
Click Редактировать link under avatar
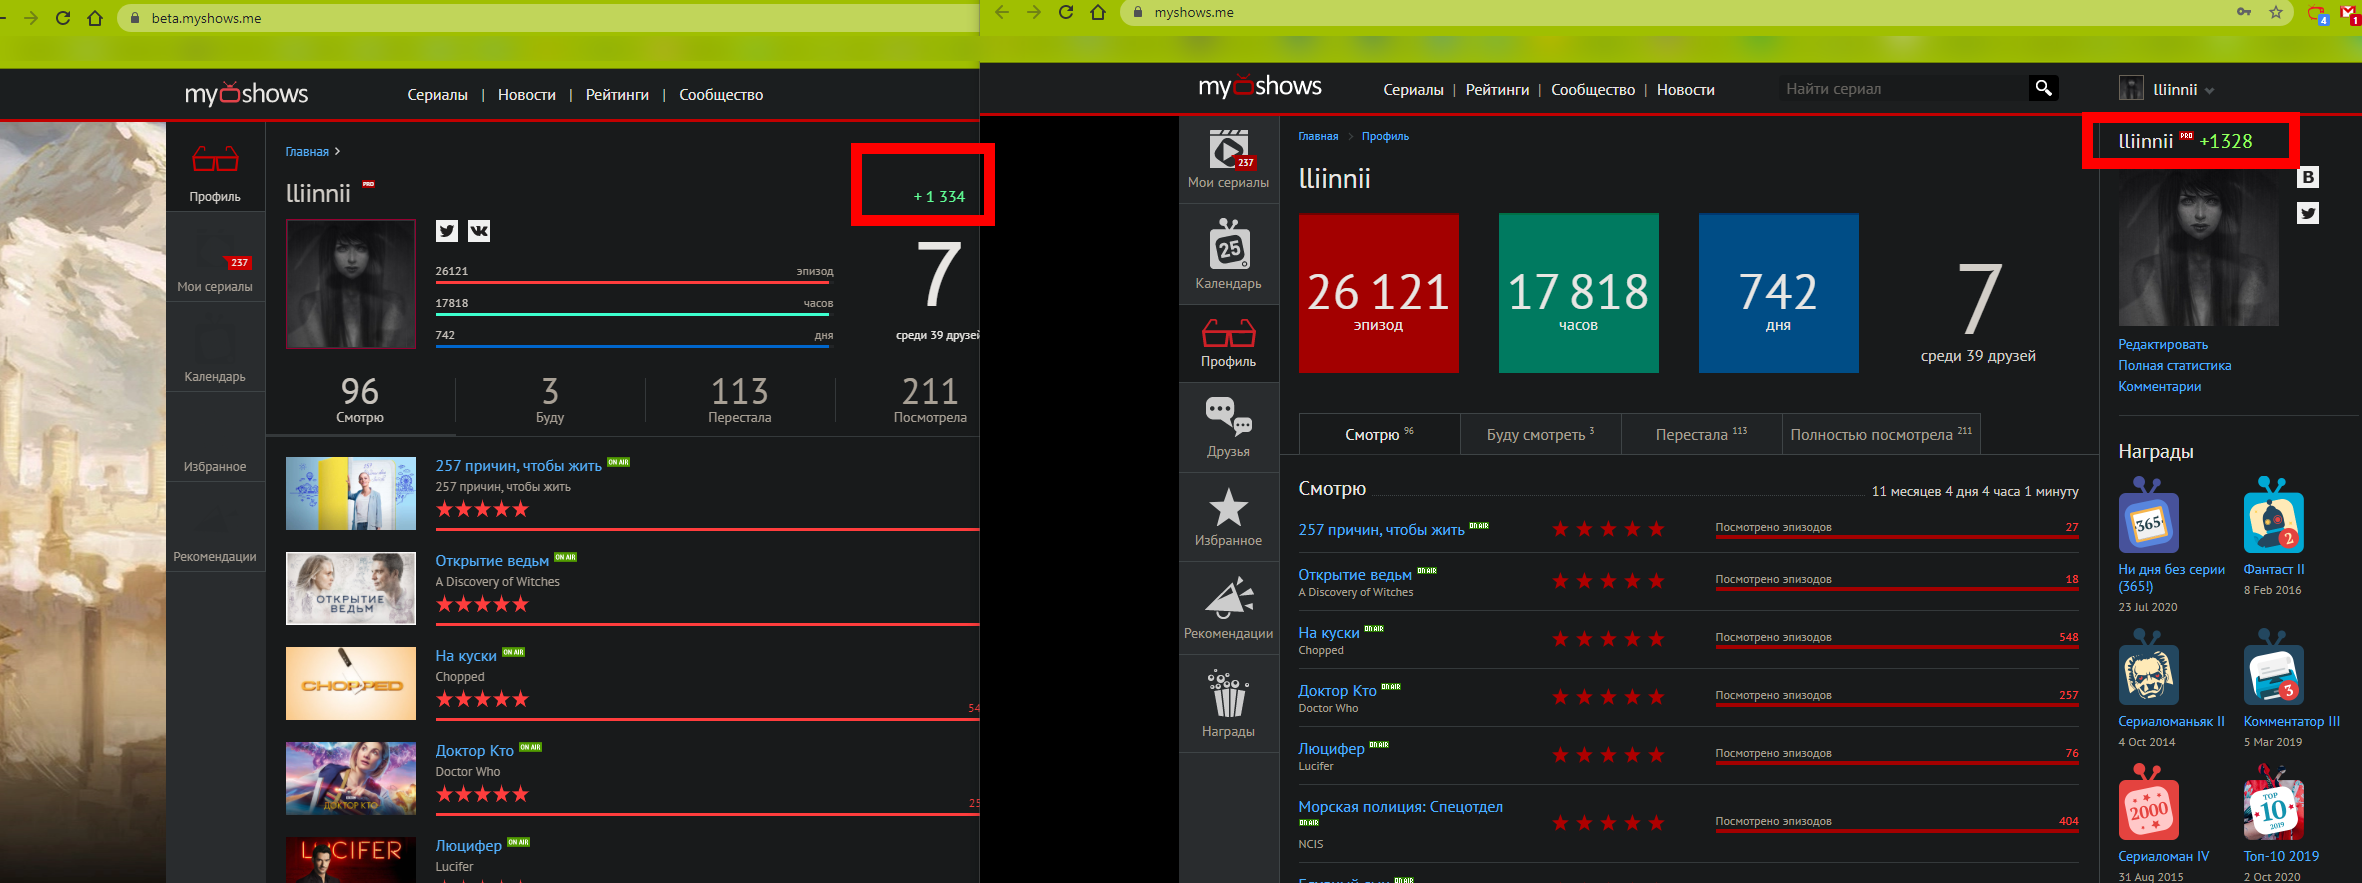2163,344
